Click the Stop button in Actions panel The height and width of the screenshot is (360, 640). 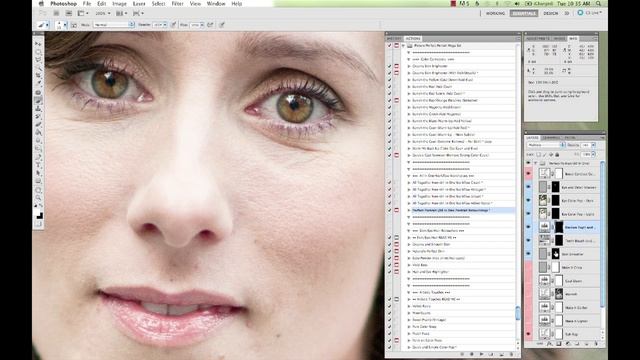(x=462, y=354)
